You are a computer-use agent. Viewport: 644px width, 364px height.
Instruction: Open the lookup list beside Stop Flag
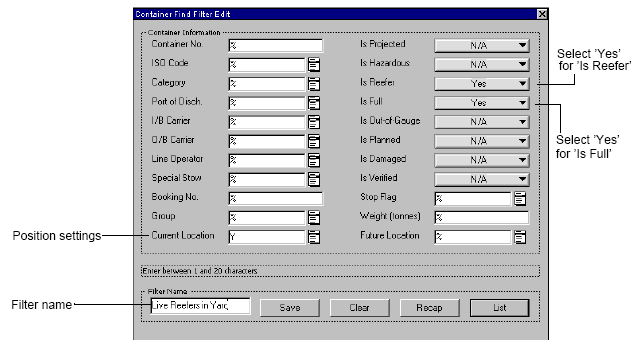520,198
